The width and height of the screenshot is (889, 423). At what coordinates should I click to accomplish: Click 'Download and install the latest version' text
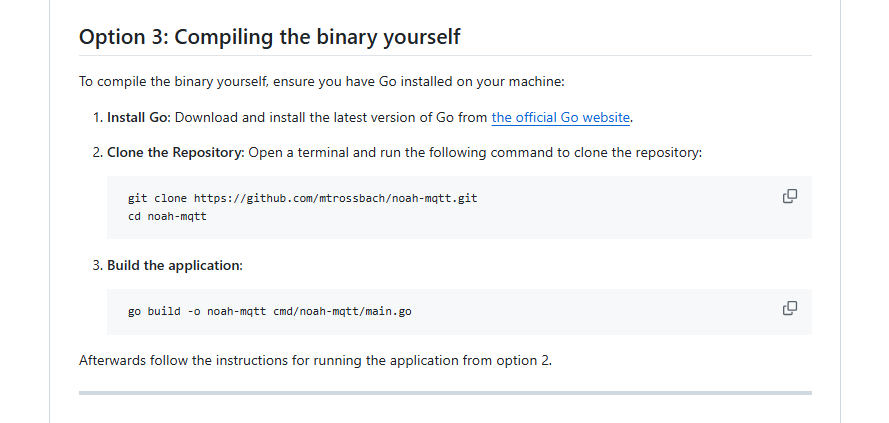pyautogui.click(x=300, y=117)
